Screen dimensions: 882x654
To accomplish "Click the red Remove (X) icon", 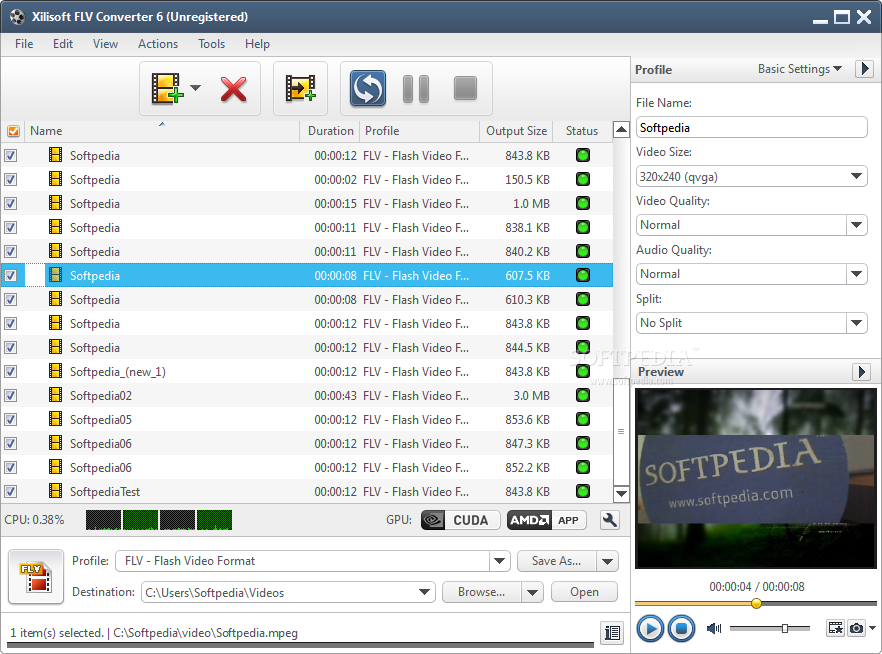I will tap(233, 89).
